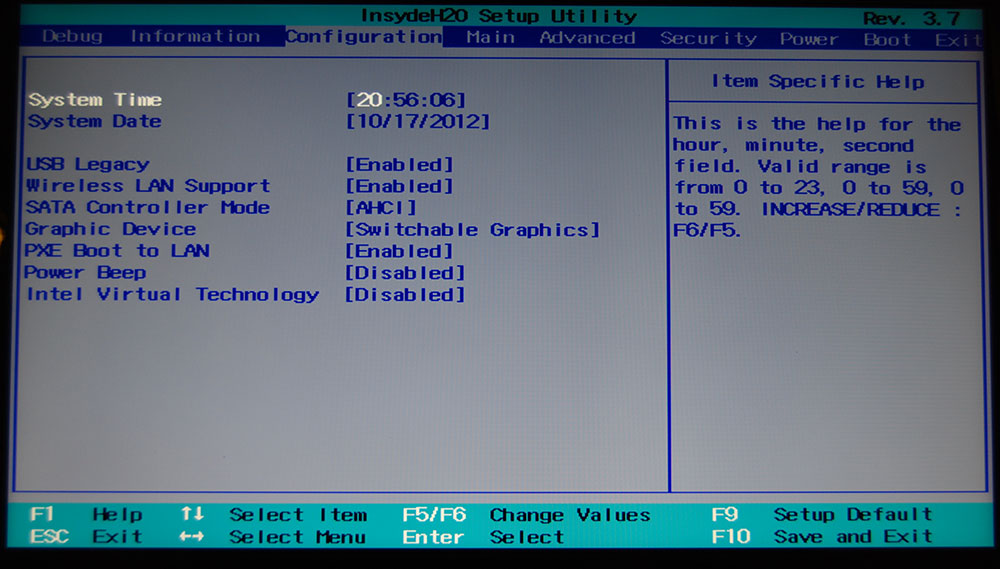Click the Item Specific Help heading
1000x569 pixels.
818,82
